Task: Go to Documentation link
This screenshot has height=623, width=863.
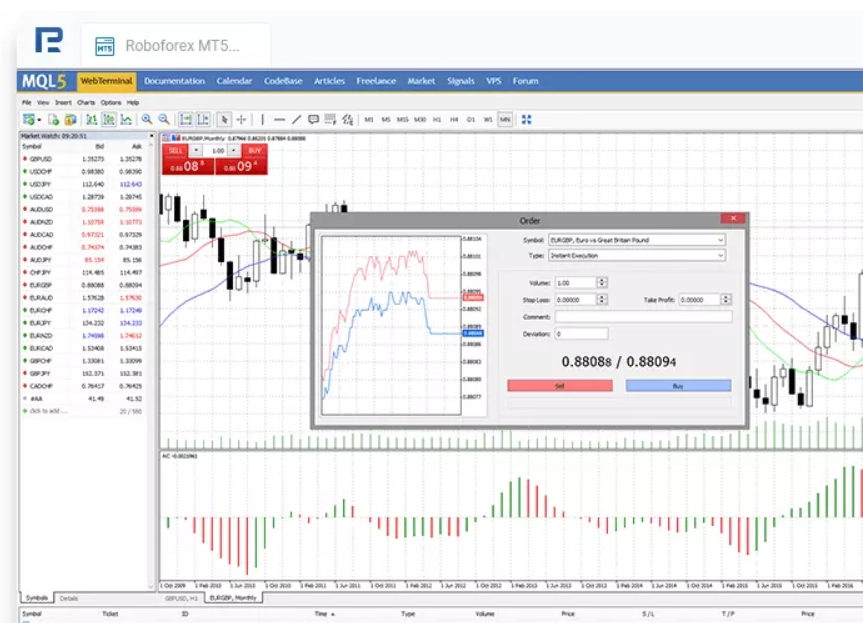Action: 174,81
